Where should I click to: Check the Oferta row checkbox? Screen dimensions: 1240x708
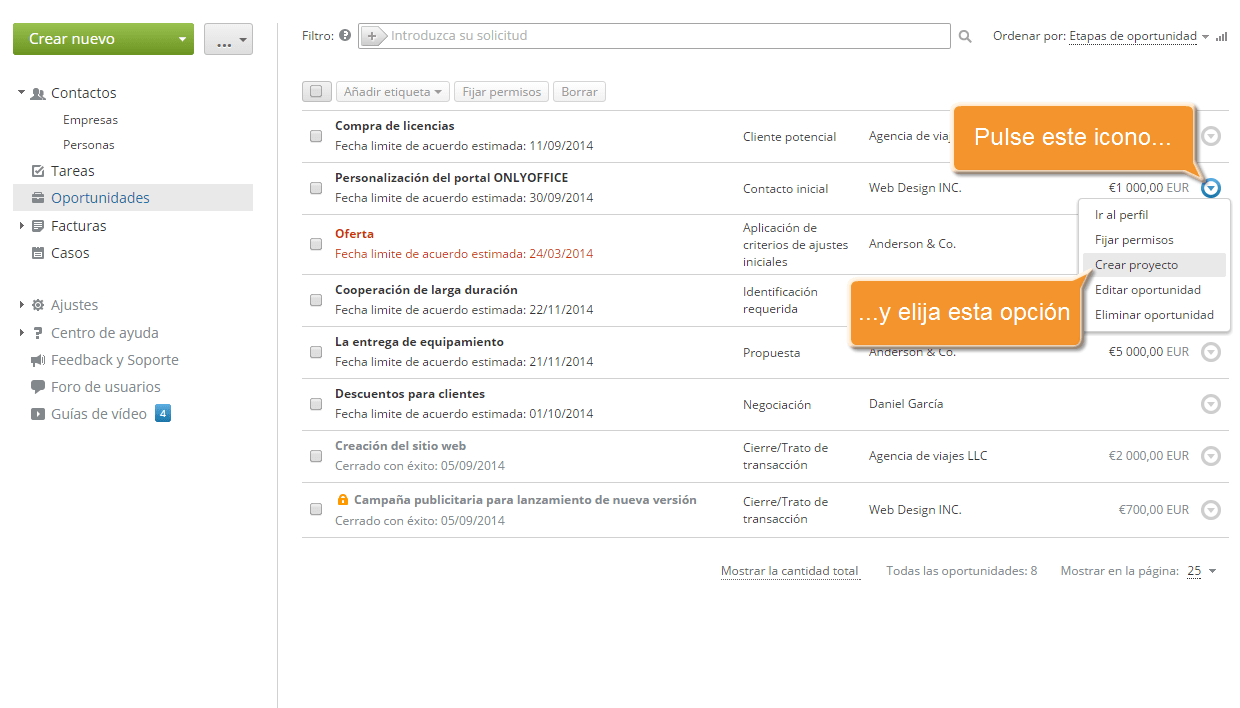(316, 244)
